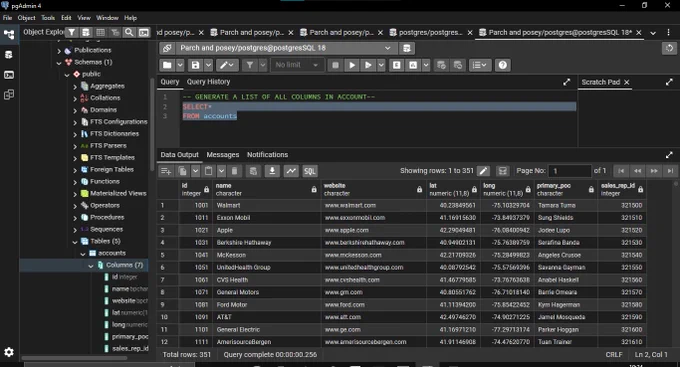The width and height of the screenshot is (680, 367).
Task: Click the paste rows icon
Action: (x=209, y=171)
